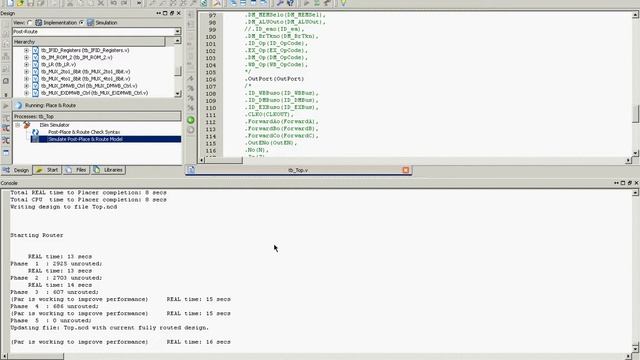This screenshot has width=640, height=360.
Task: Click the 'Processes: tb_Top' panel header
Action: point(97,116)
